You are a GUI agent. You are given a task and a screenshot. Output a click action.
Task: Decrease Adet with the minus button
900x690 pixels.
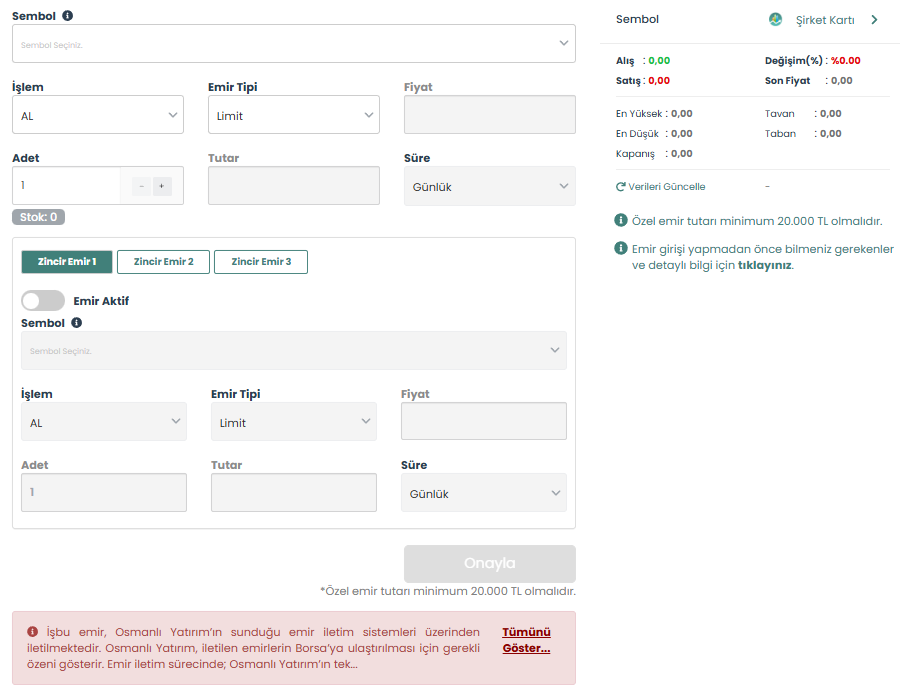(141, 186)
